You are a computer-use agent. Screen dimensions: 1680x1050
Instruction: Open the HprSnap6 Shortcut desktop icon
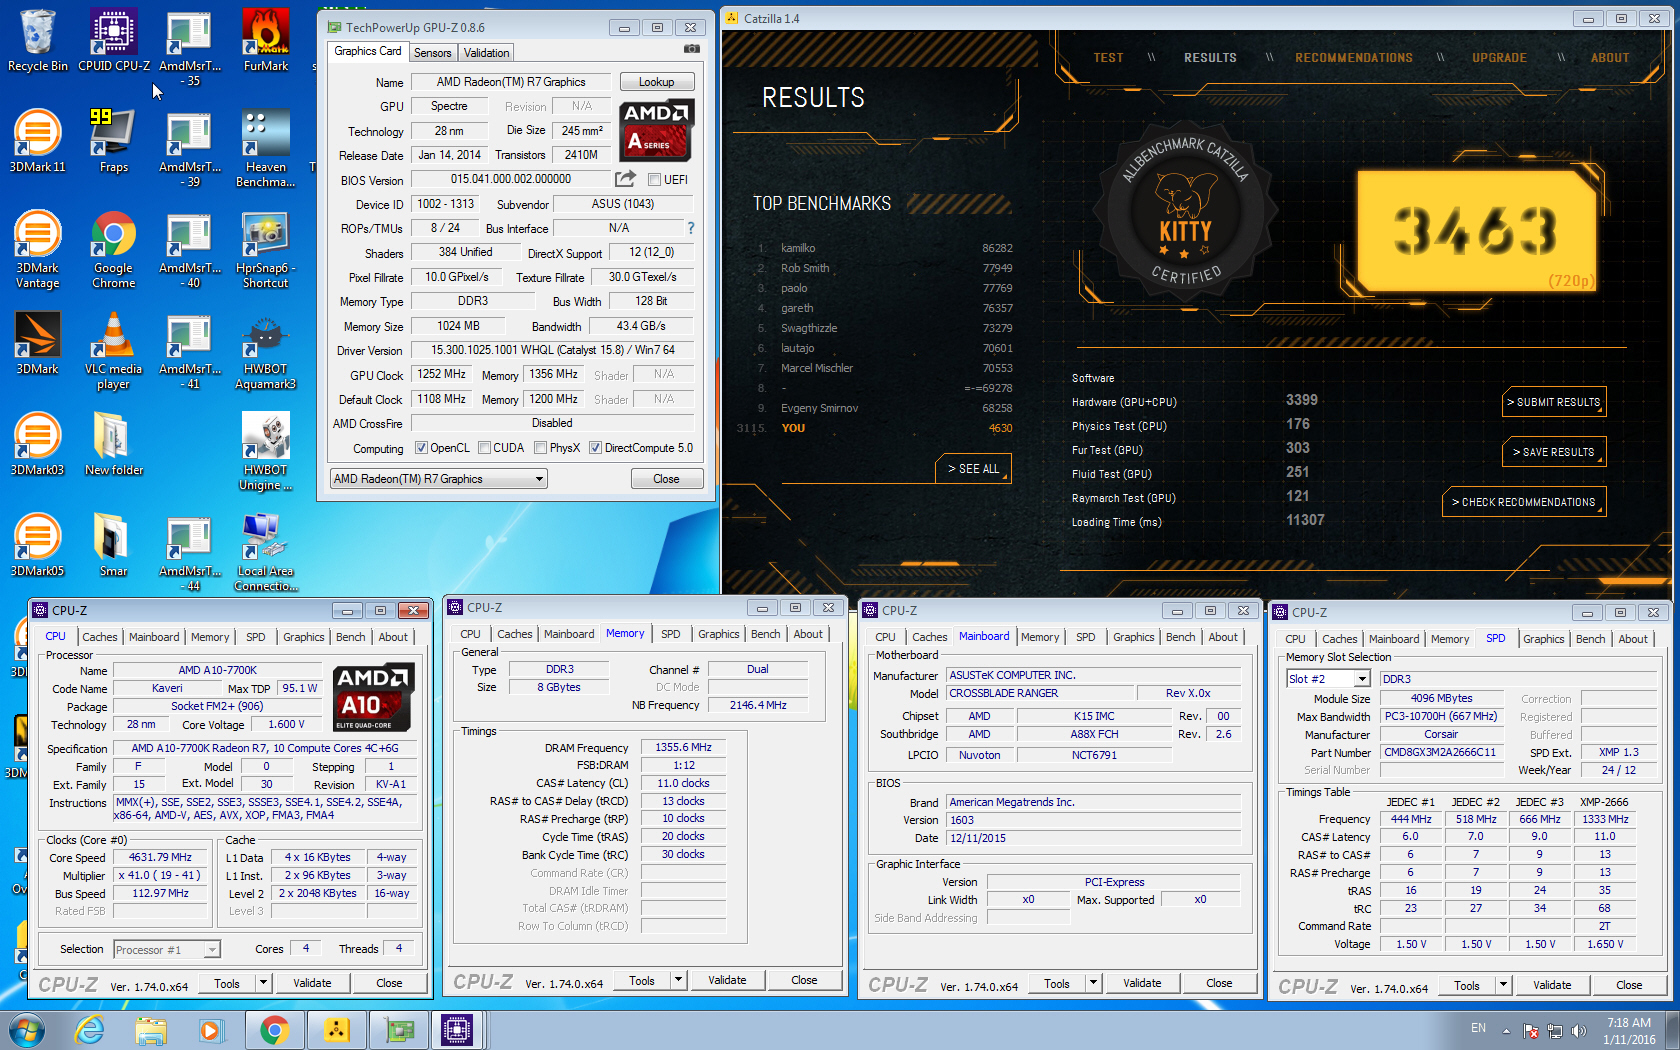pyautogui.click(x=265, y=249)
